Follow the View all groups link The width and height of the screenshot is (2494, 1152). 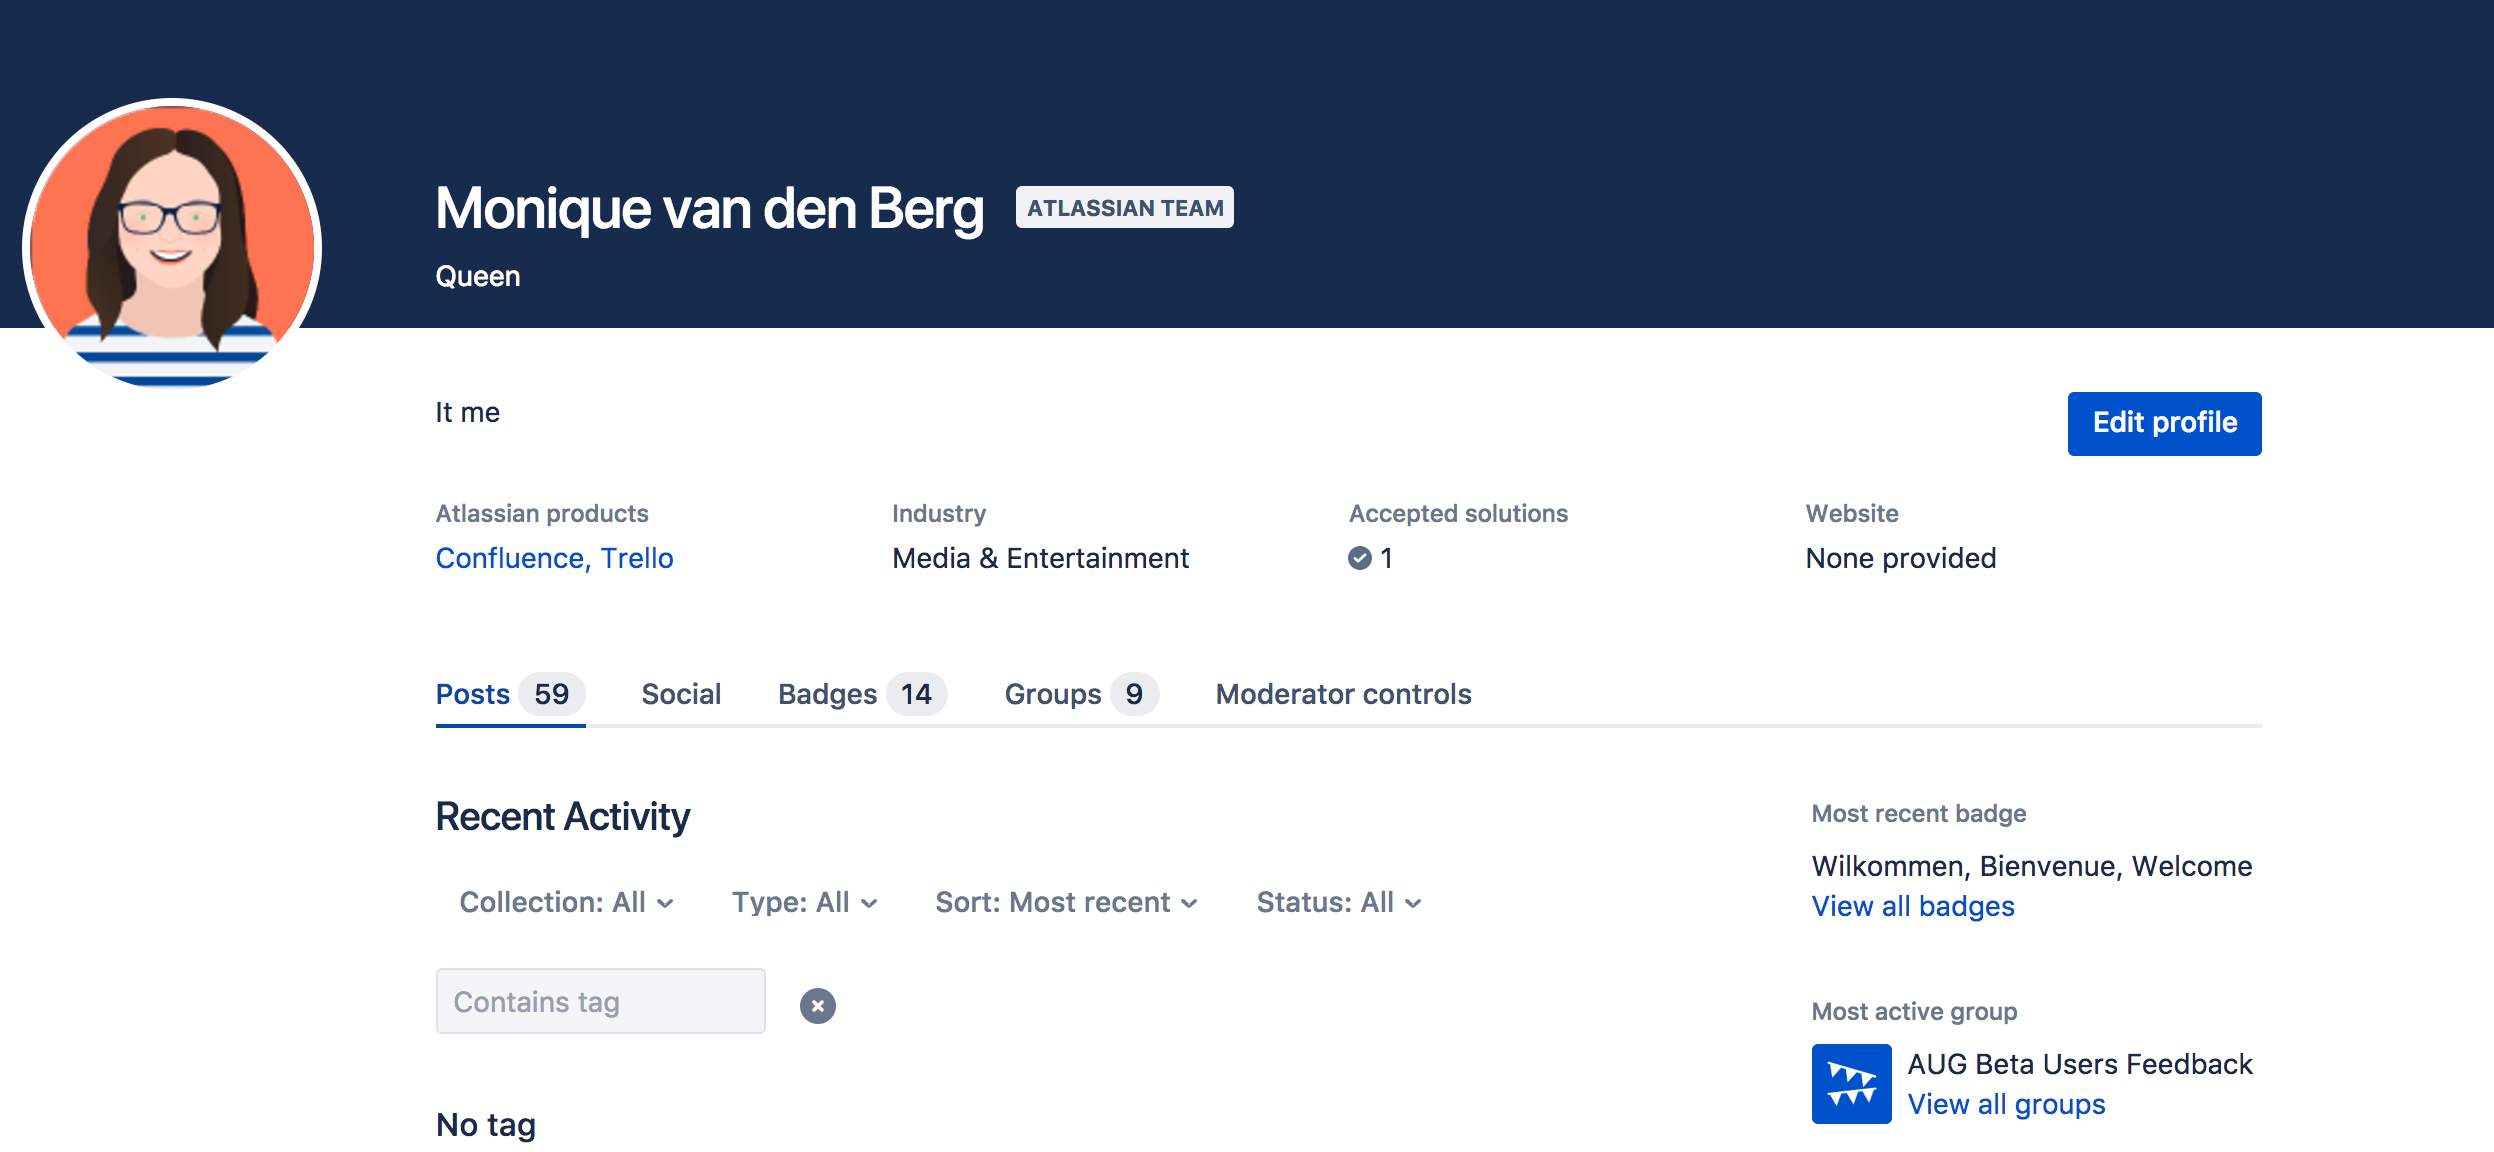point(2006,1104)
